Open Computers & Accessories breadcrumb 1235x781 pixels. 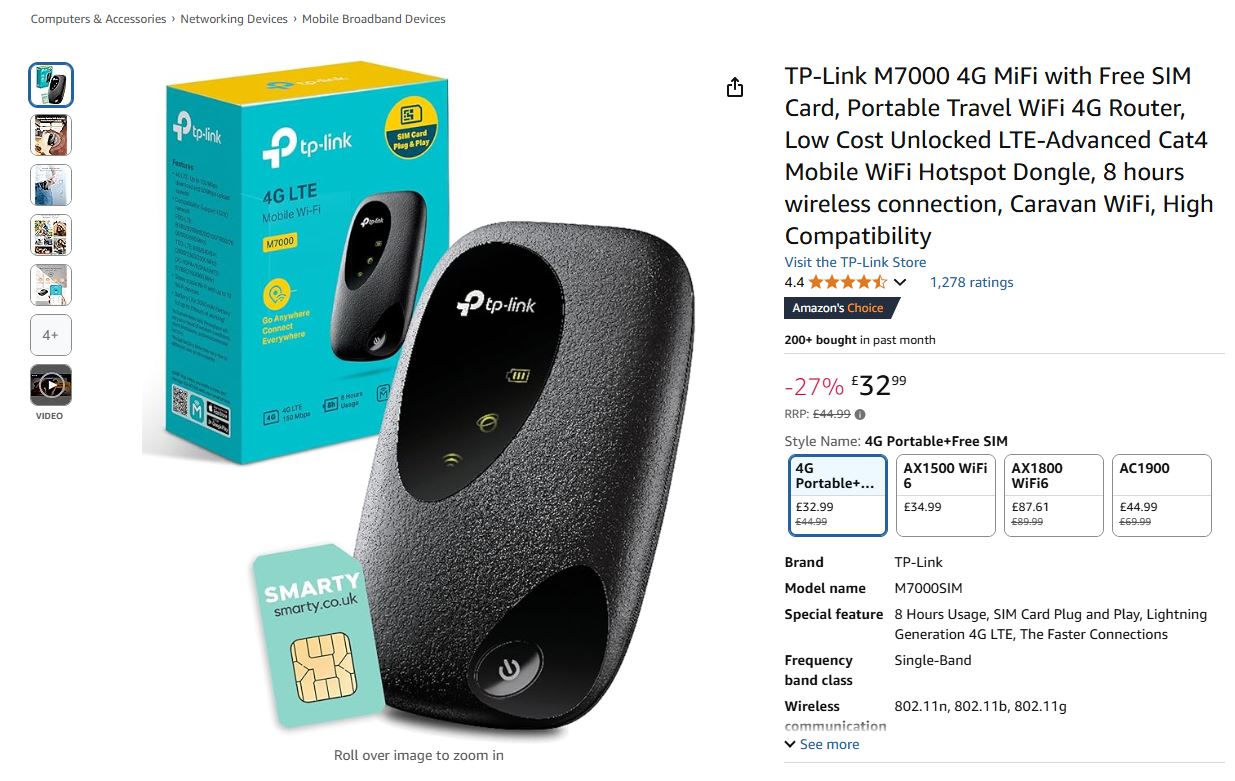(x=98, y=19)
